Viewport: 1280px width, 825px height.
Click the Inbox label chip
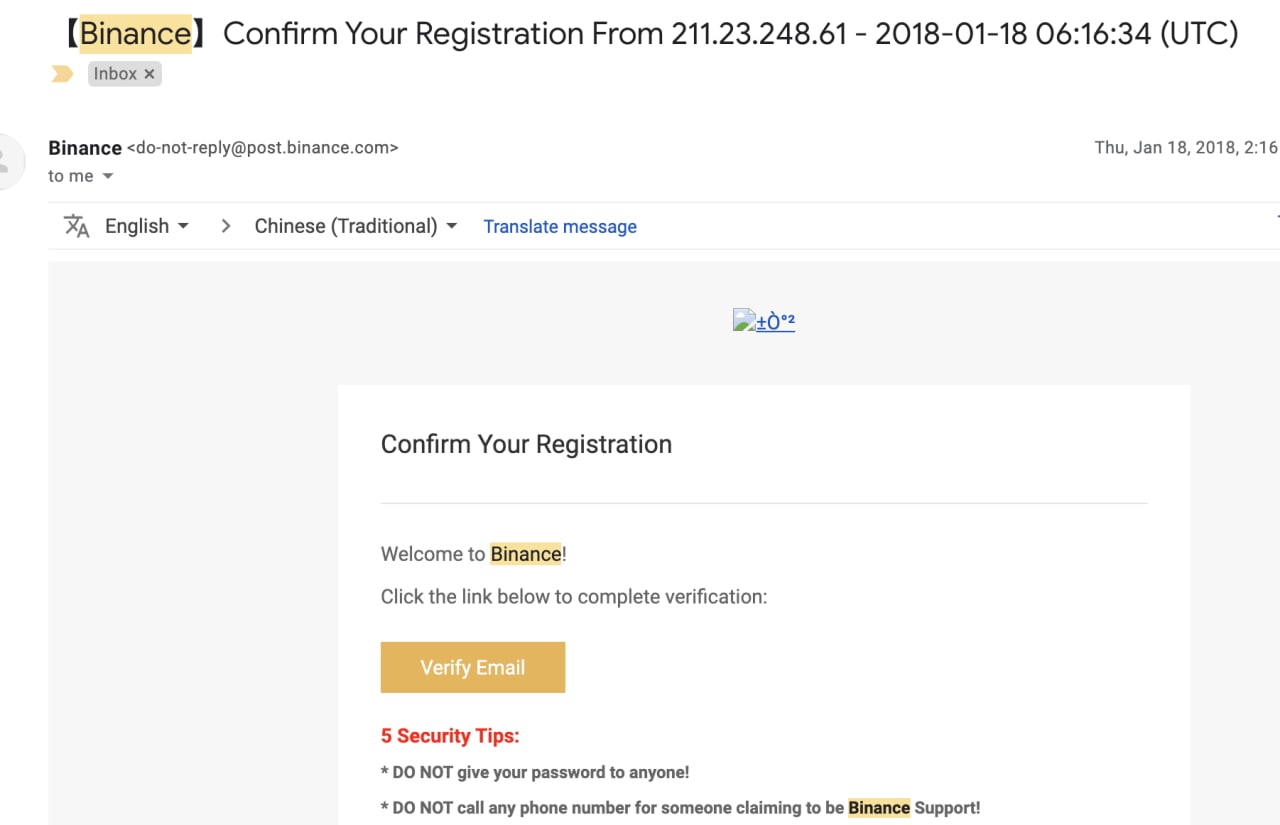tap(124, 74)
